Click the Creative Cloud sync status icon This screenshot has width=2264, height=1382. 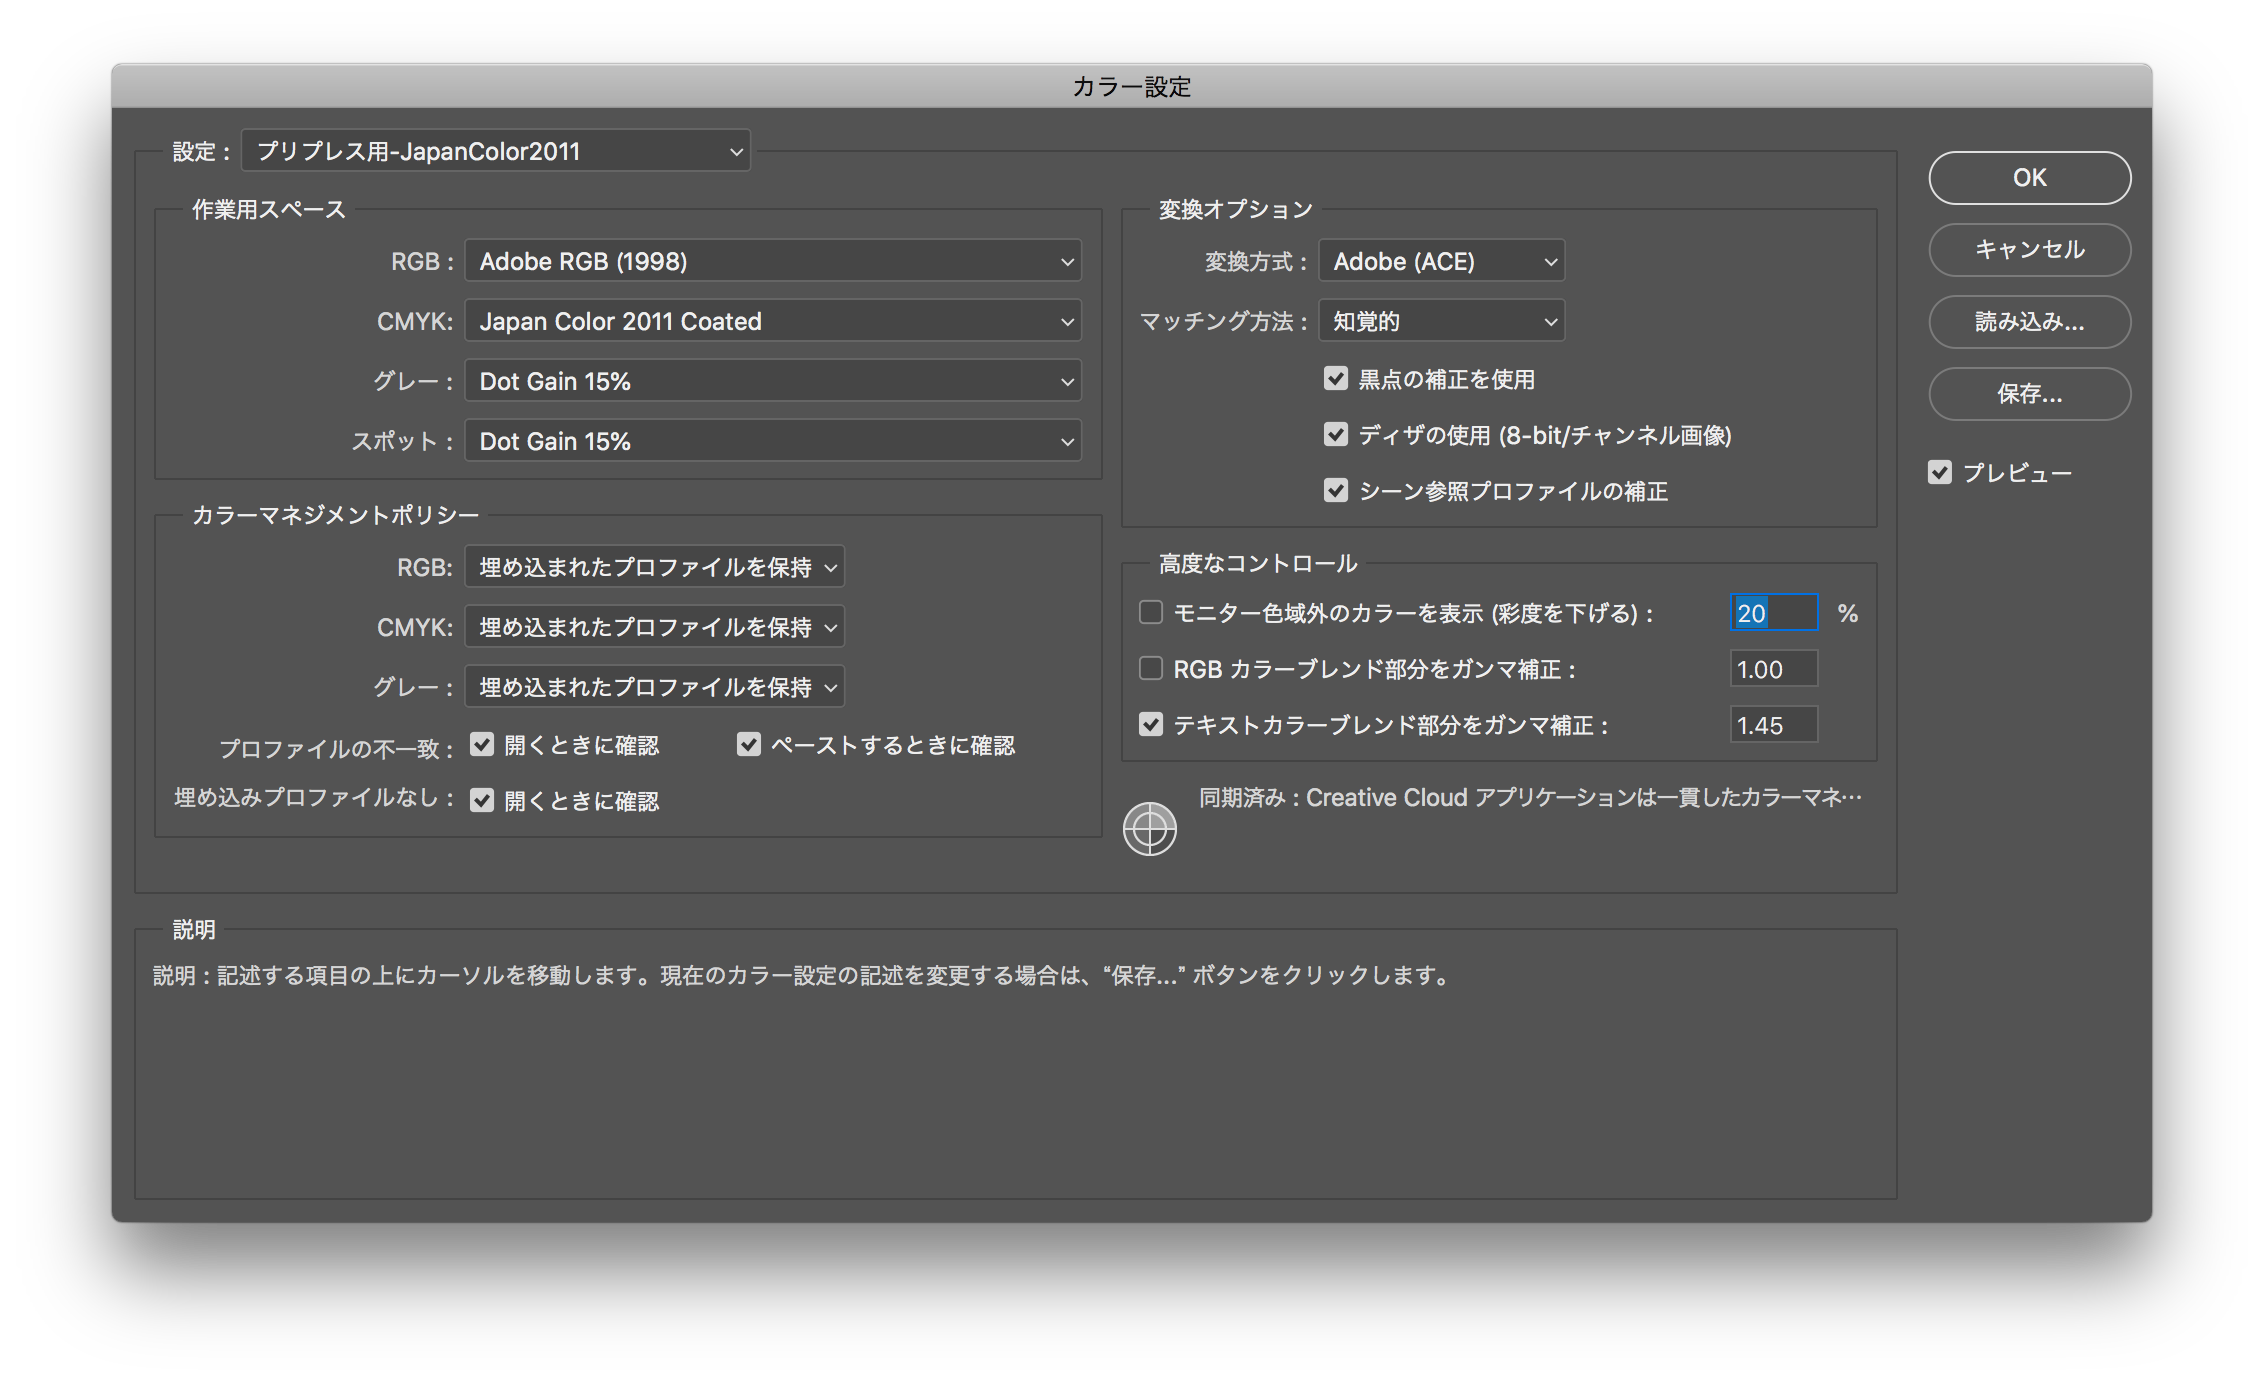pos(1149,829)
